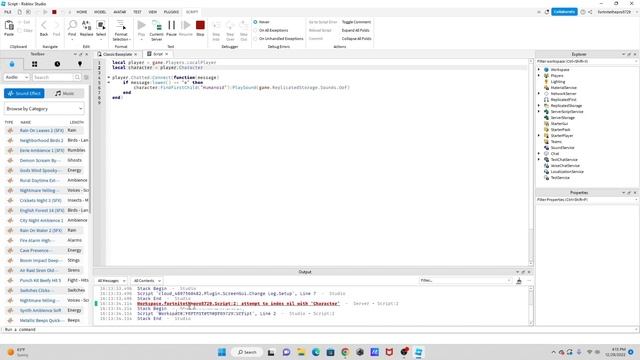Click the Toolbox search magnifier icon
This screenshot has width=640, height=360.
pyautogui.click(x=78, y=77)
